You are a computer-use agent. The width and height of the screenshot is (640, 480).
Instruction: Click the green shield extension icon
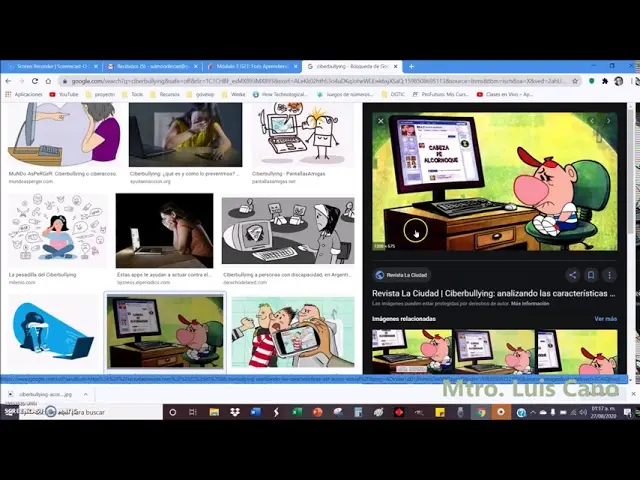coord(591,81)
